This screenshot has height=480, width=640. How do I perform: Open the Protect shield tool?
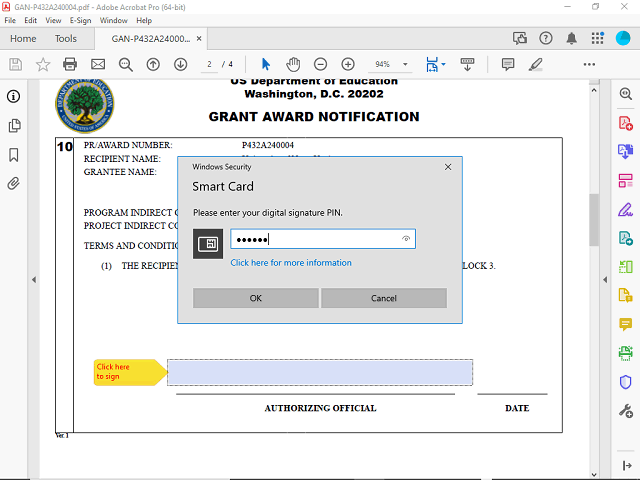click(625, 382)
